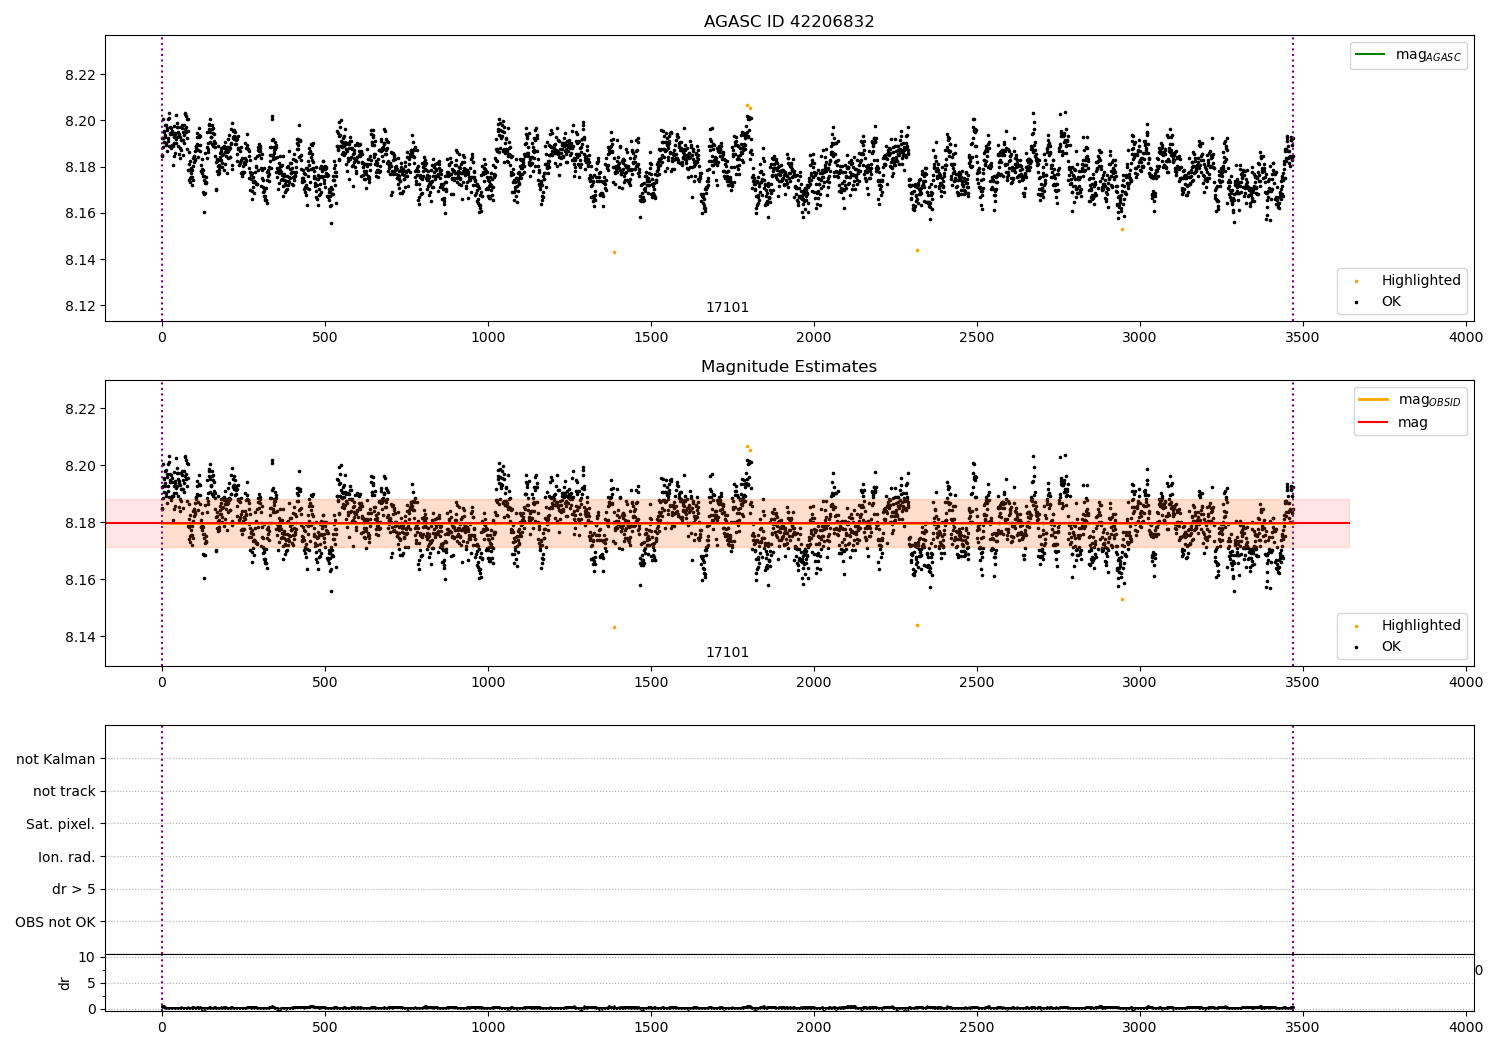Select "OK" in the Magnitude Estimates legend

click(x=1391, y=647)
